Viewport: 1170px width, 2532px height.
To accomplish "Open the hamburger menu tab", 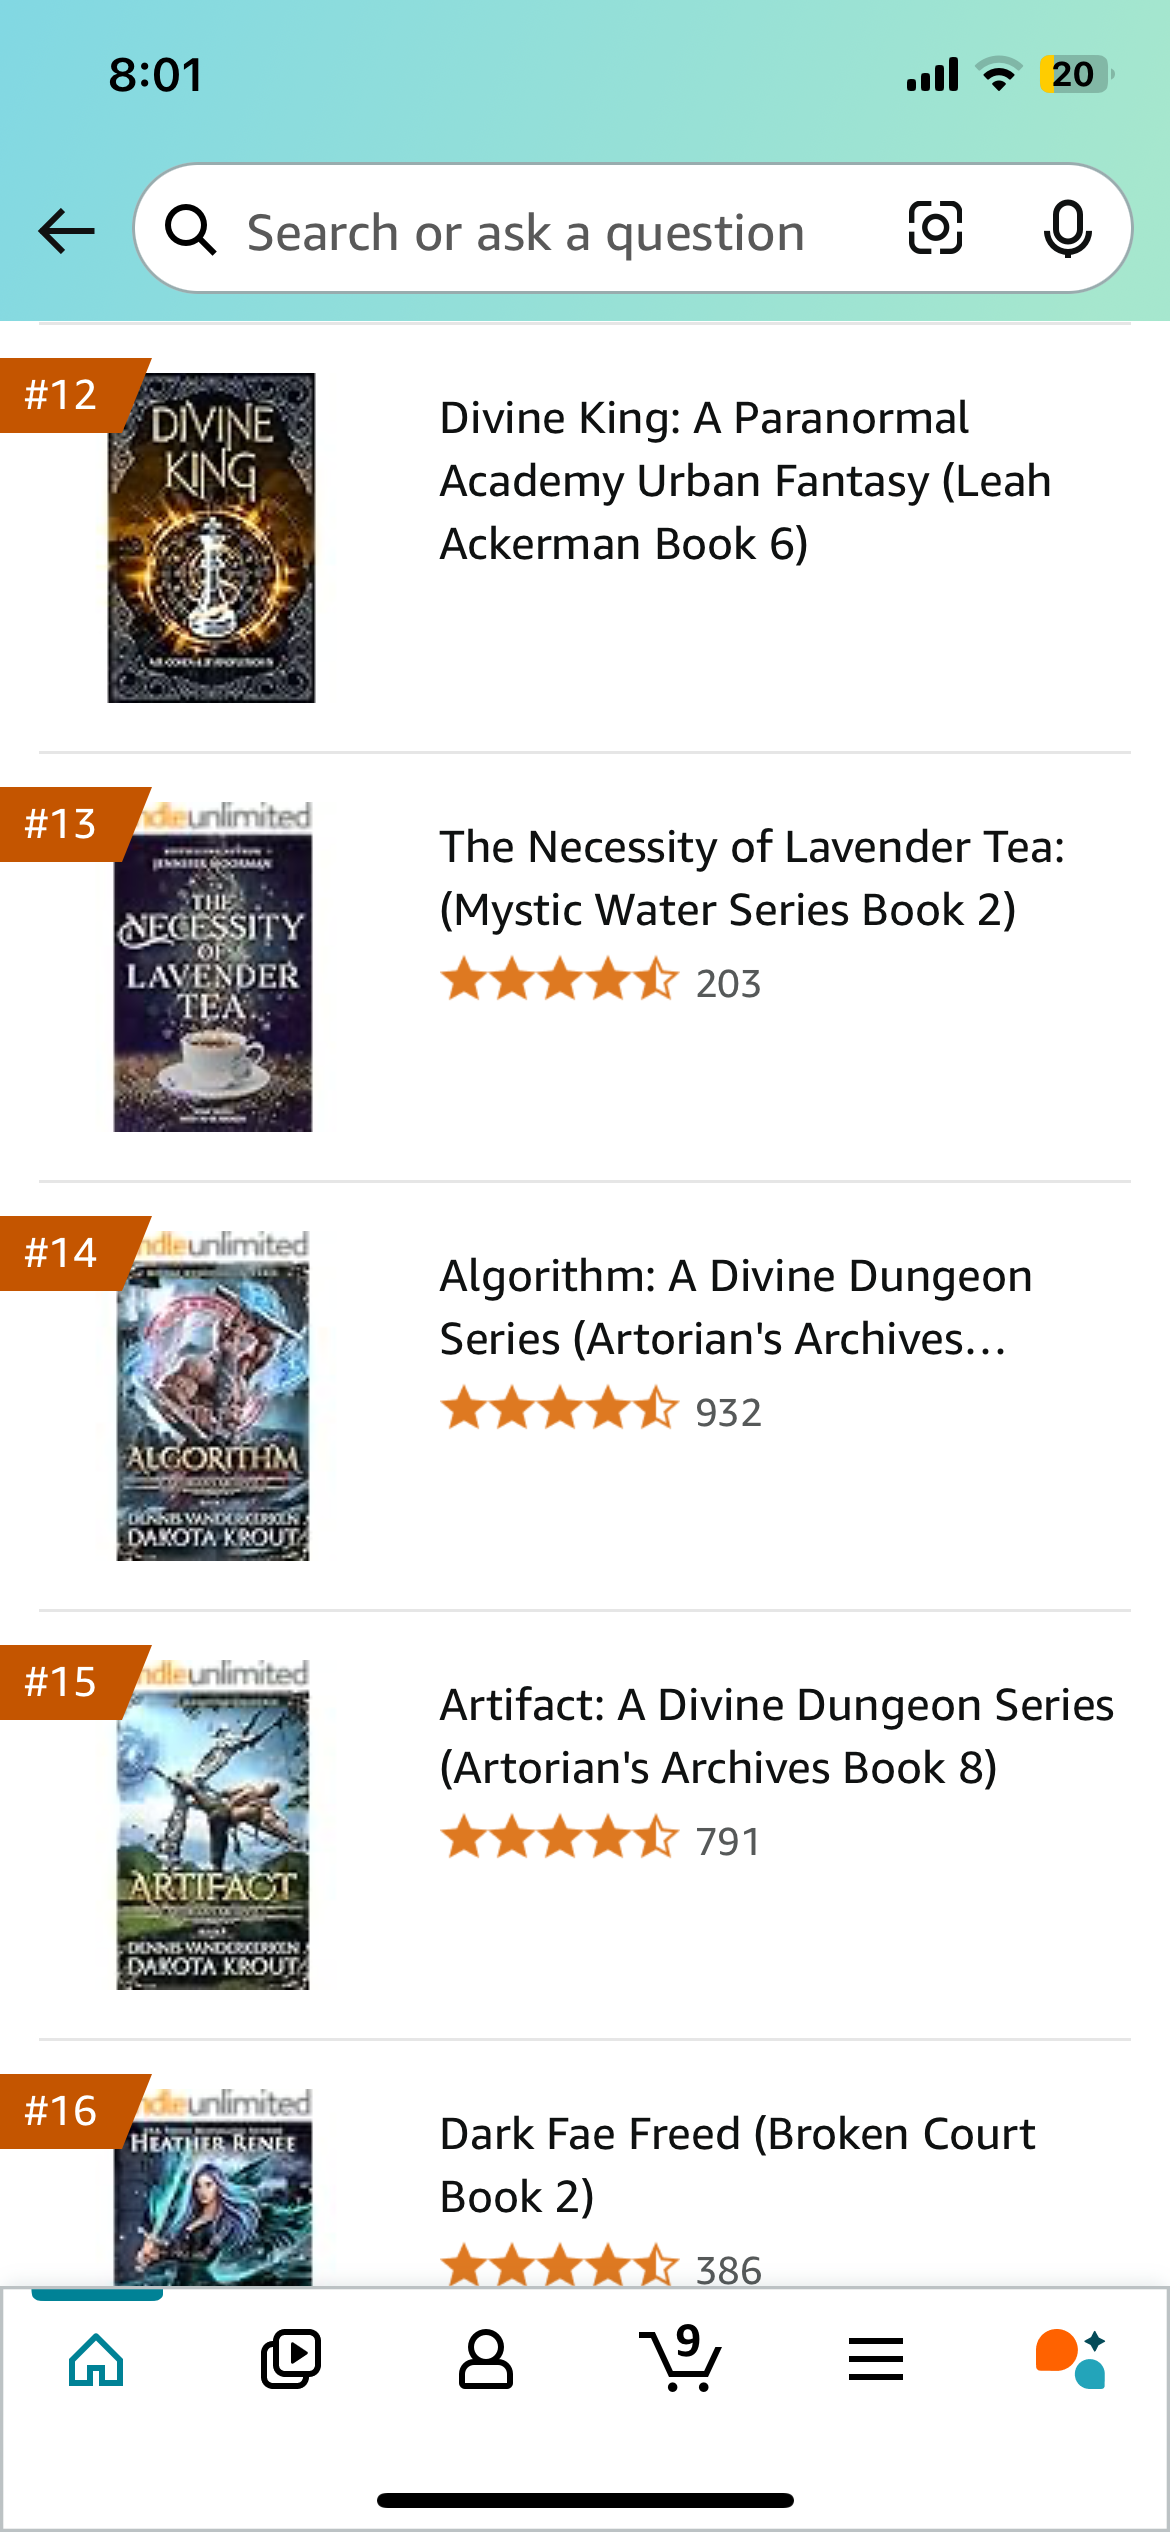I will pos(876,2360).
